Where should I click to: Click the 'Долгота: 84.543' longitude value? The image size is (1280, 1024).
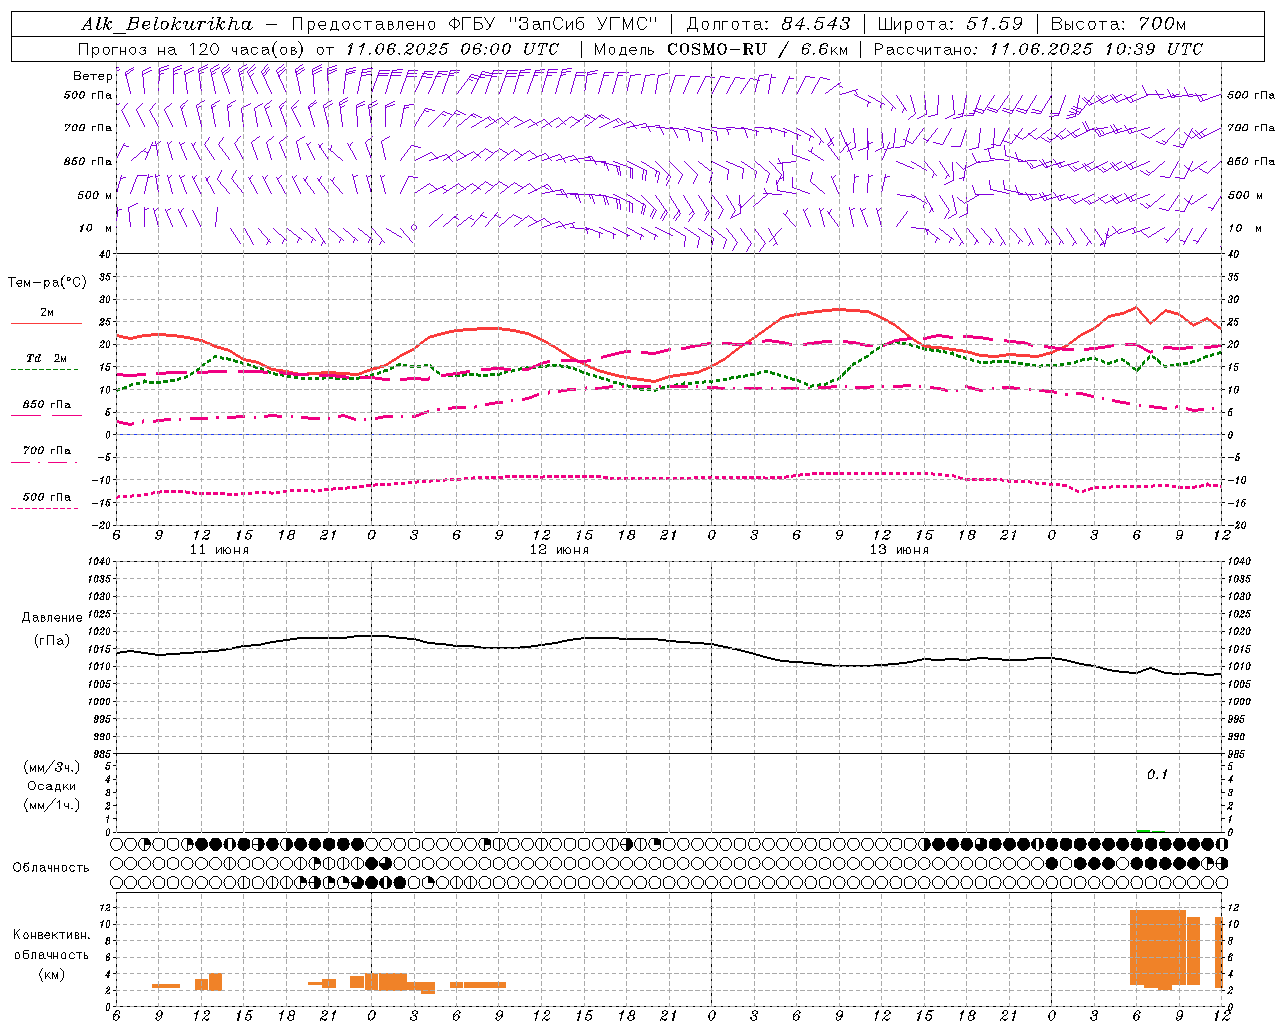tap(769, 24)
